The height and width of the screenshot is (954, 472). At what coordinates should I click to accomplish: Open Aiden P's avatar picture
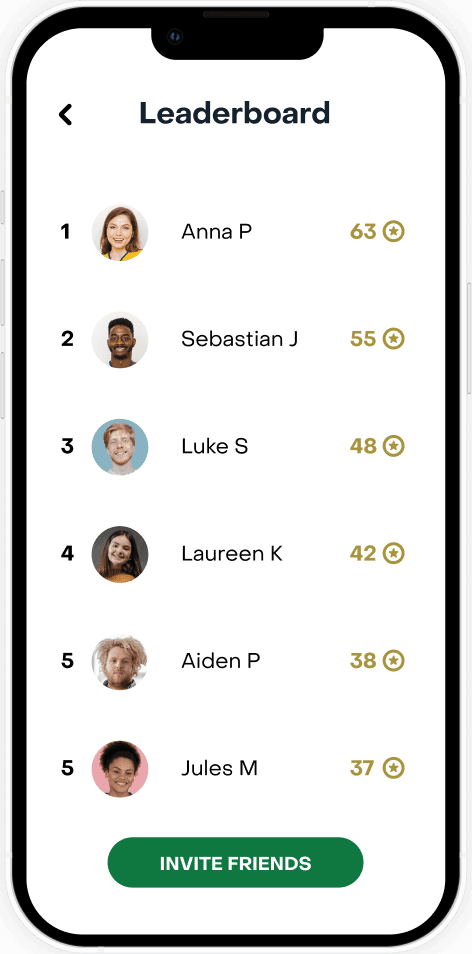120,661
